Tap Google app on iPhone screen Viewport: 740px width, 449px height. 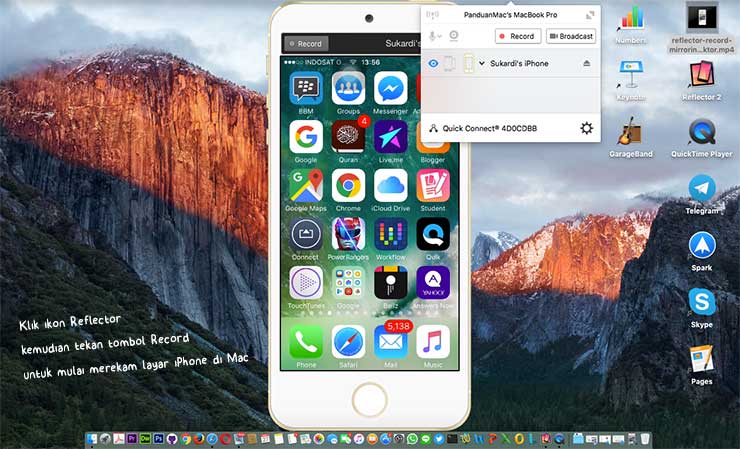tap(306, 136)
